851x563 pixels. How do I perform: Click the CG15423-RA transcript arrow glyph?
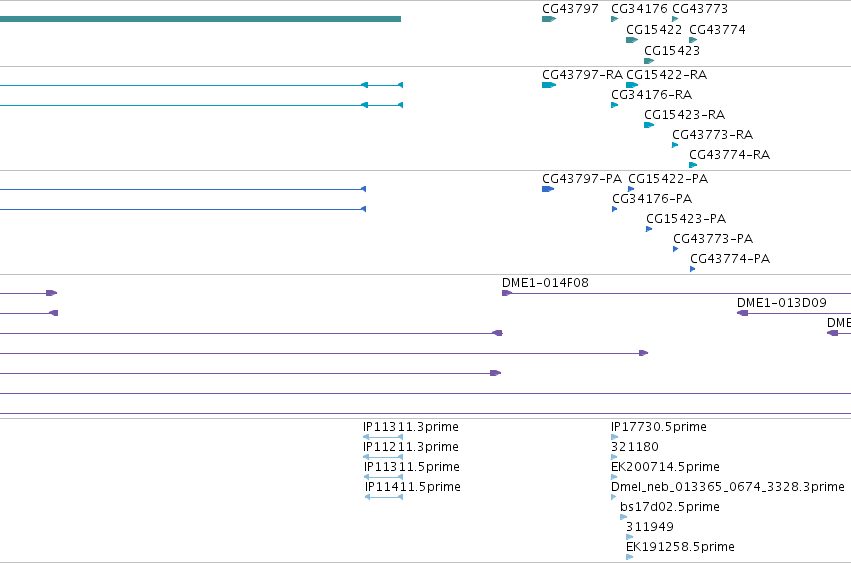(x=649, y=125)
